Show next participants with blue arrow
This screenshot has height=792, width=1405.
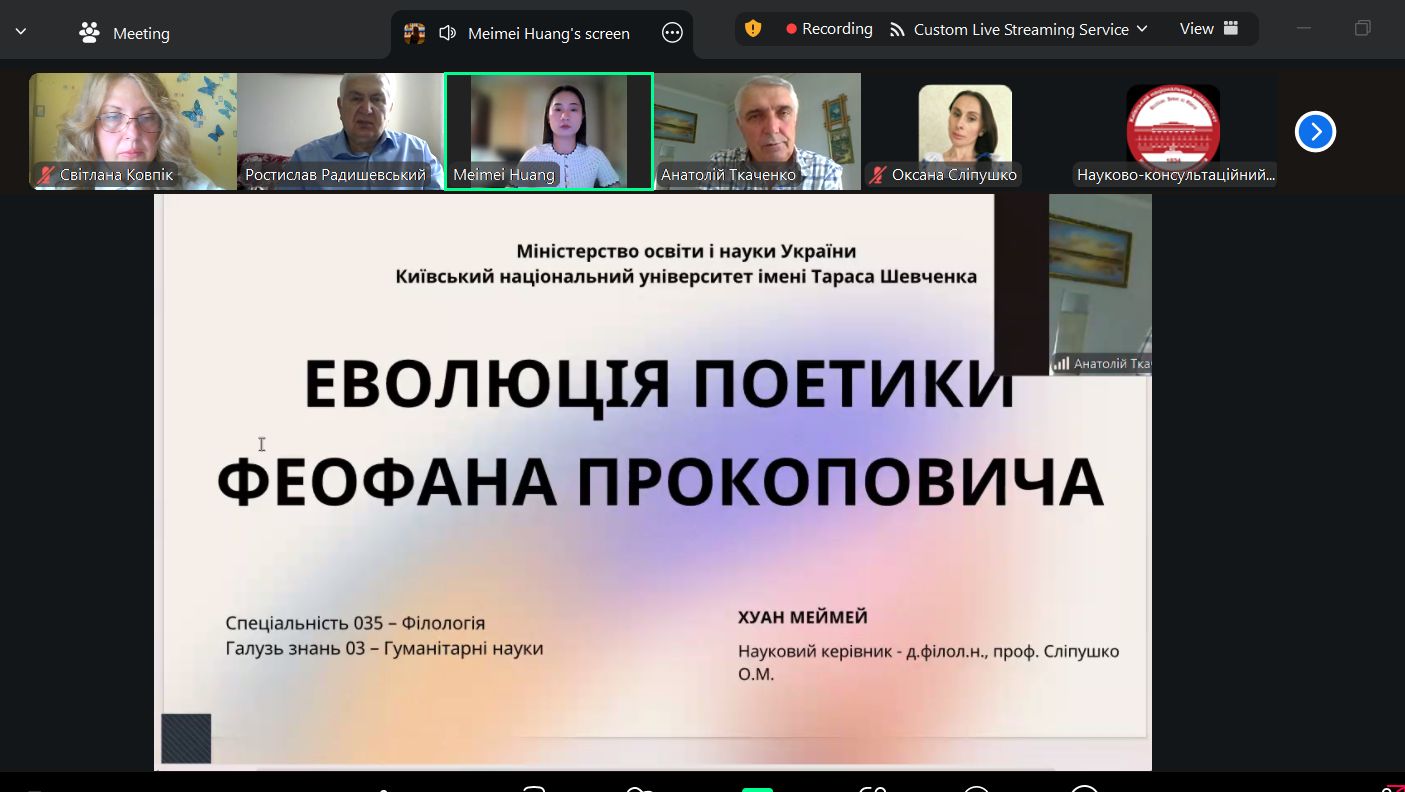point(1315,131)
